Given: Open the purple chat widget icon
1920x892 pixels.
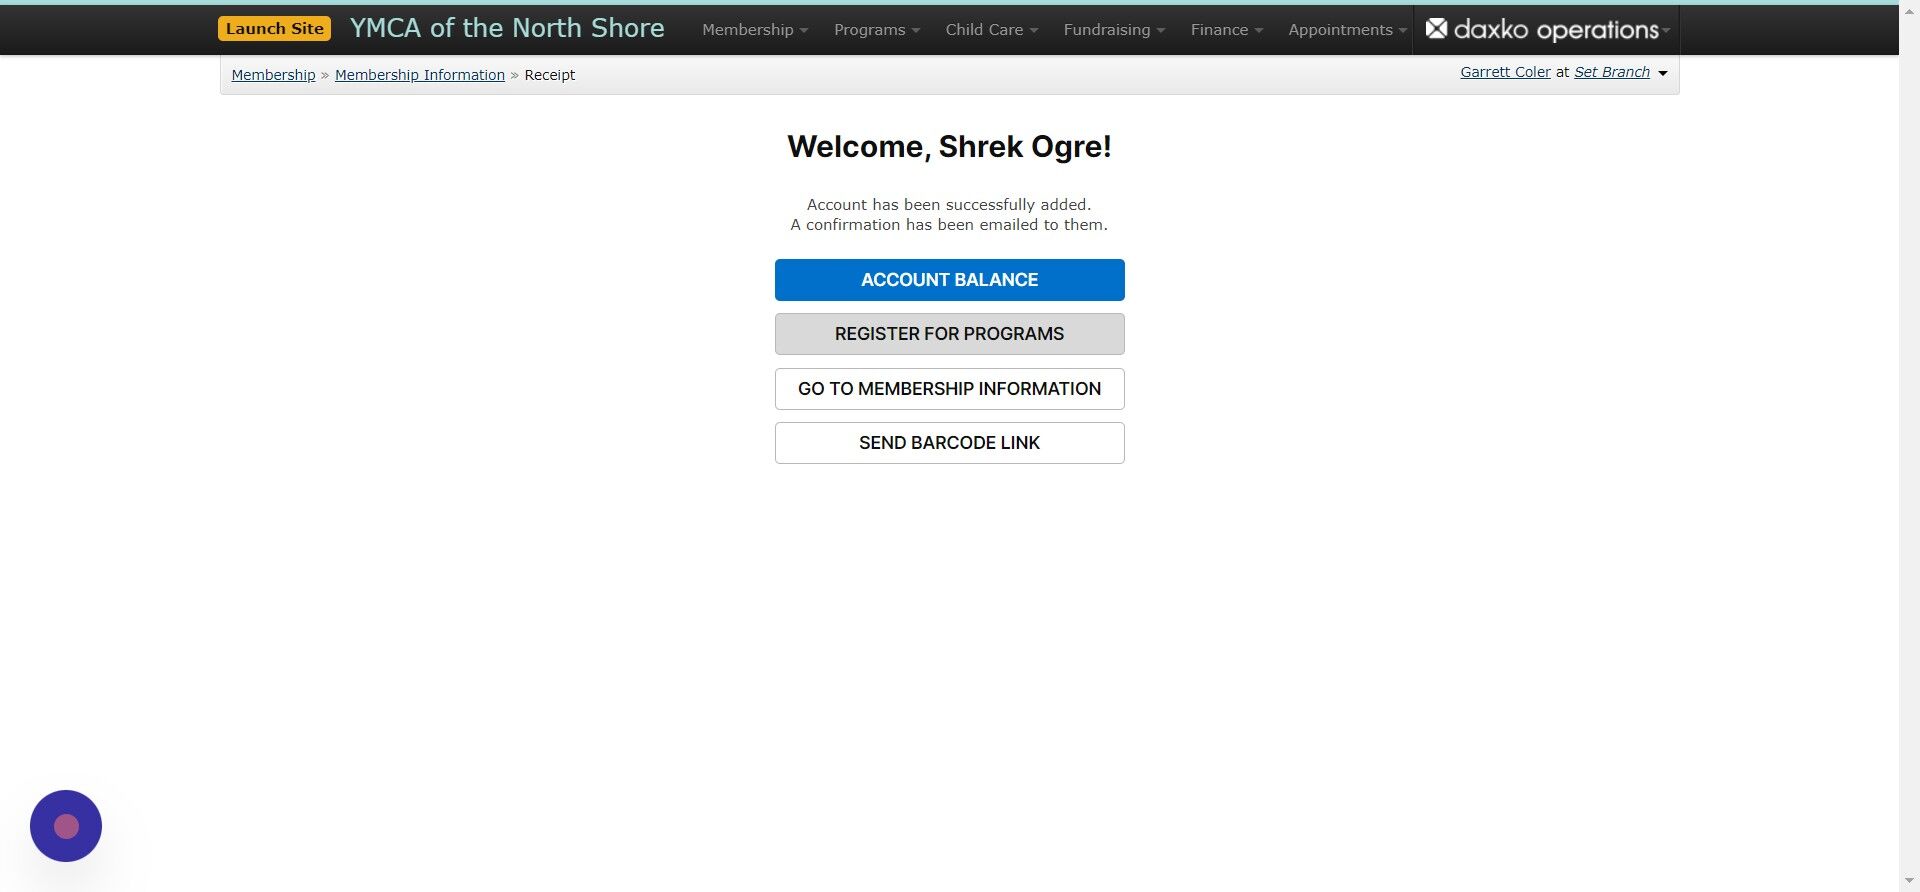Looking at the screenshot, I should pyautogui.click(x=66, y=826).
